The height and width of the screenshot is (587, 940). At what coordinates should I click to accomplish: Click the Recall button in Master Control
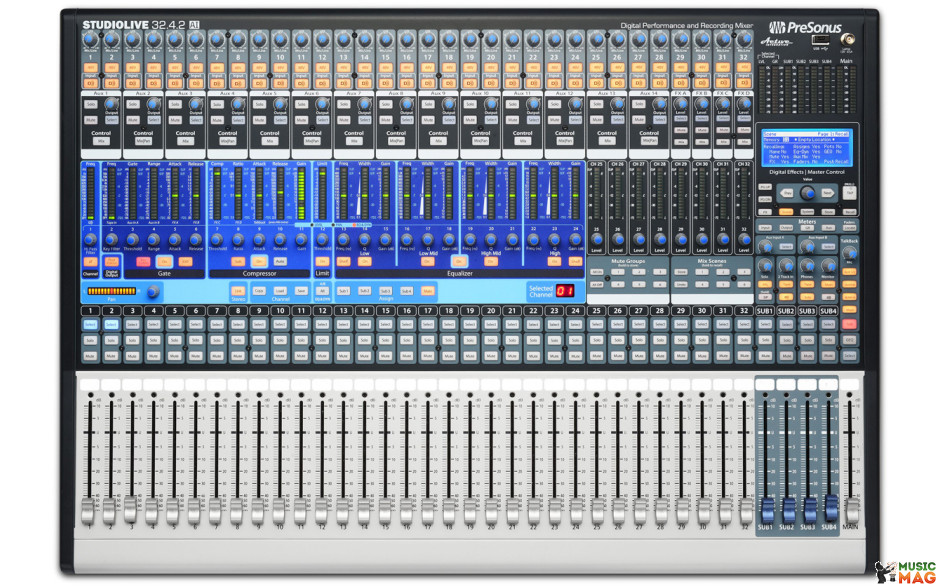tap(849, 212)
